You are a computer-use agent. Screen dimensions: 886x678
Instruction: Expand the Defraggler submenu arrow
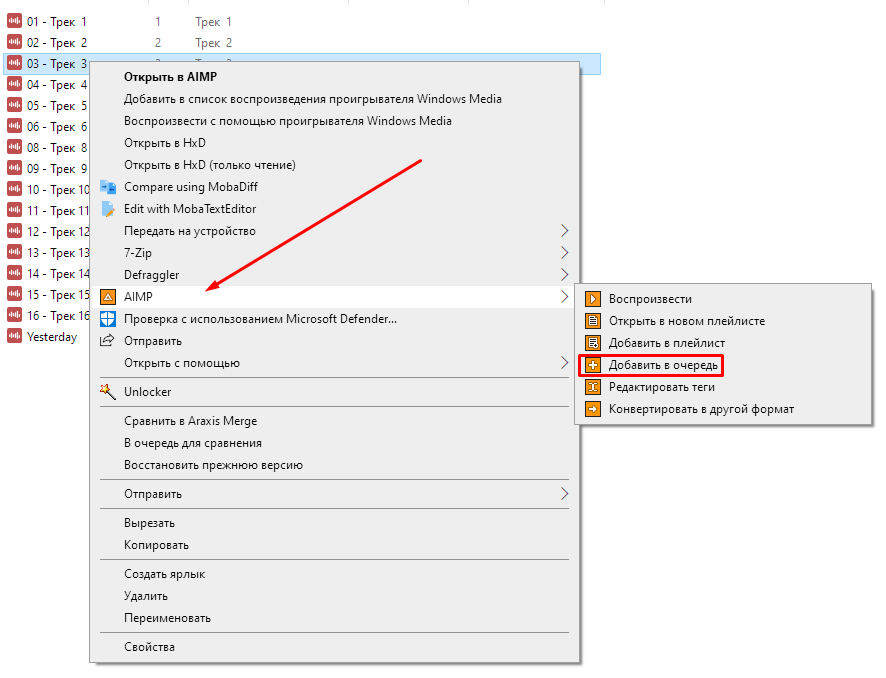[564, 275]
